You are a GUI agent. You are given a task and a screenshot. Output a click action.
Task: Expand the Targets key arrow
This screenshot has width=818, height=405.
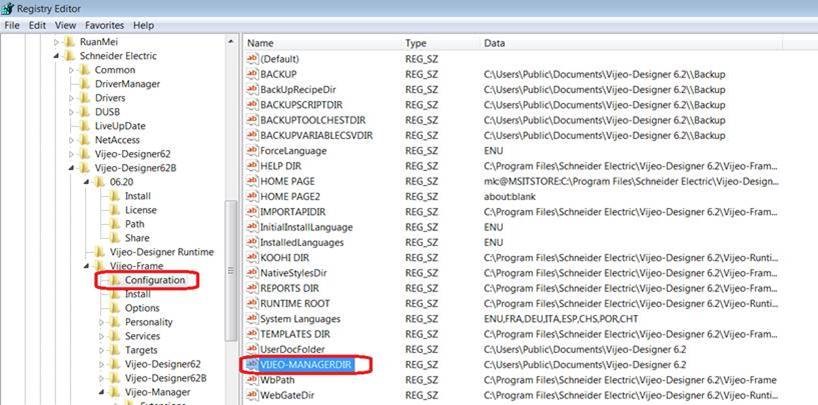pos(102,350)
